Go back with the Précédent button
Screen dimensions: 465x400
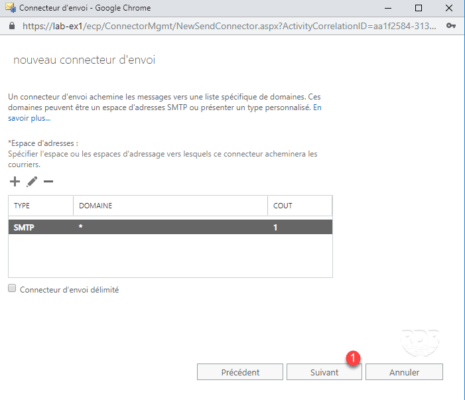(x=240, y=372)
